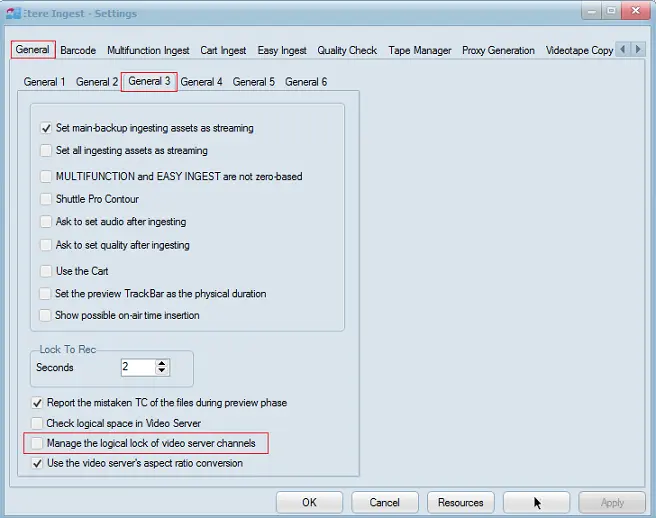This screenshot has height=518, width=656.
Task: Click inside the Seconds input field
Action: point(137,368)
